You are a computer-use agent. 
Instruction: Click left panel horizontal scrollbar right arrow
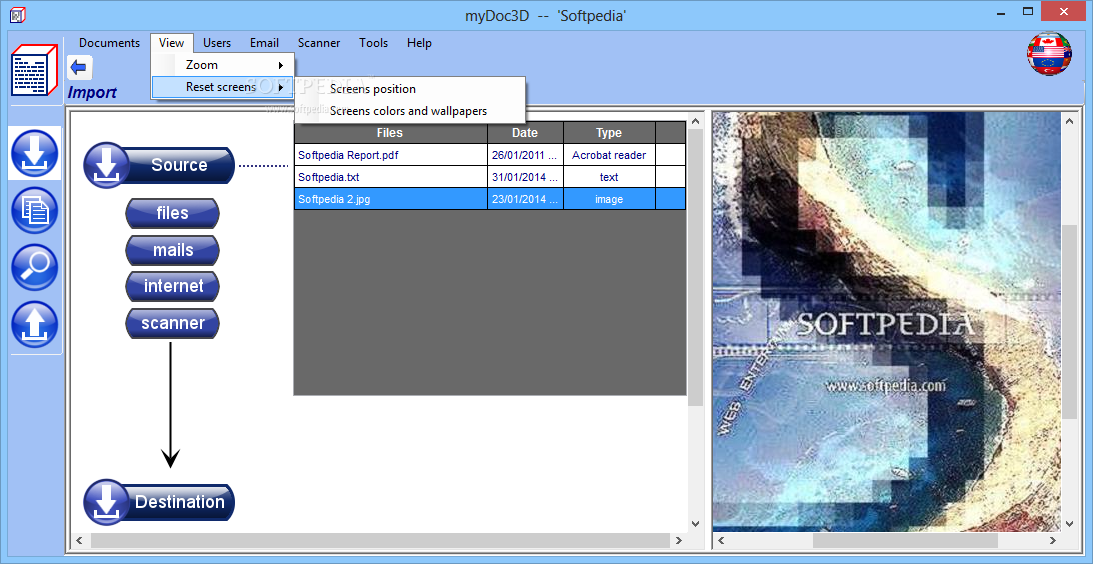(678, 540)
